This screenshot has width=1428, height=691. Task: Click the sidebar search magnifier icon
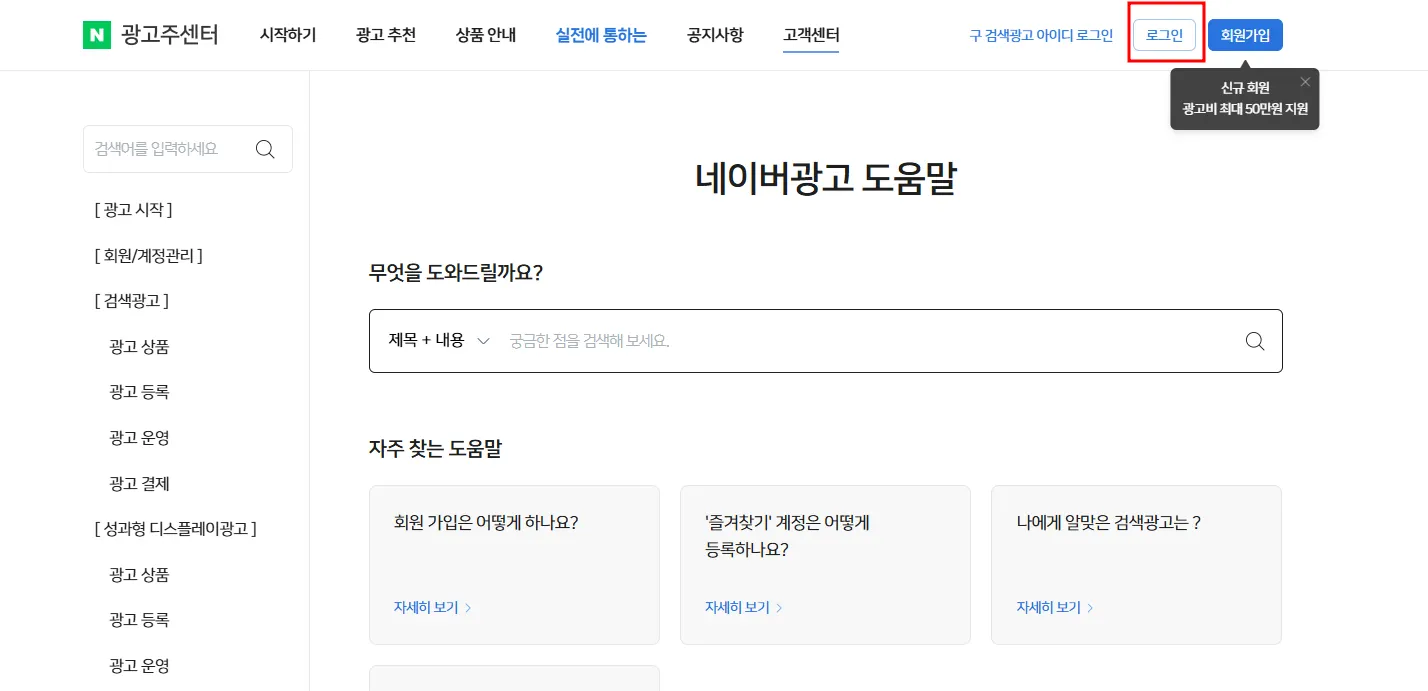[x=265, y=149]
